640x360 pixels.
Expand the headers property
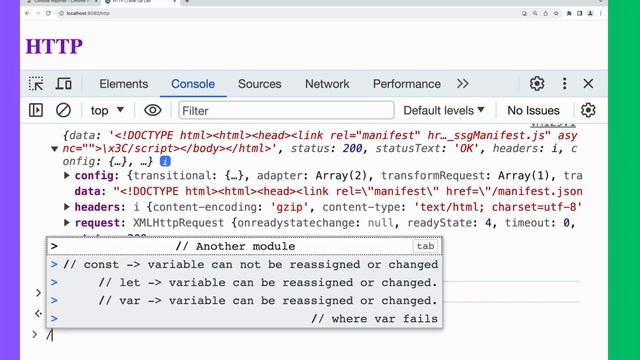(67, 207)
